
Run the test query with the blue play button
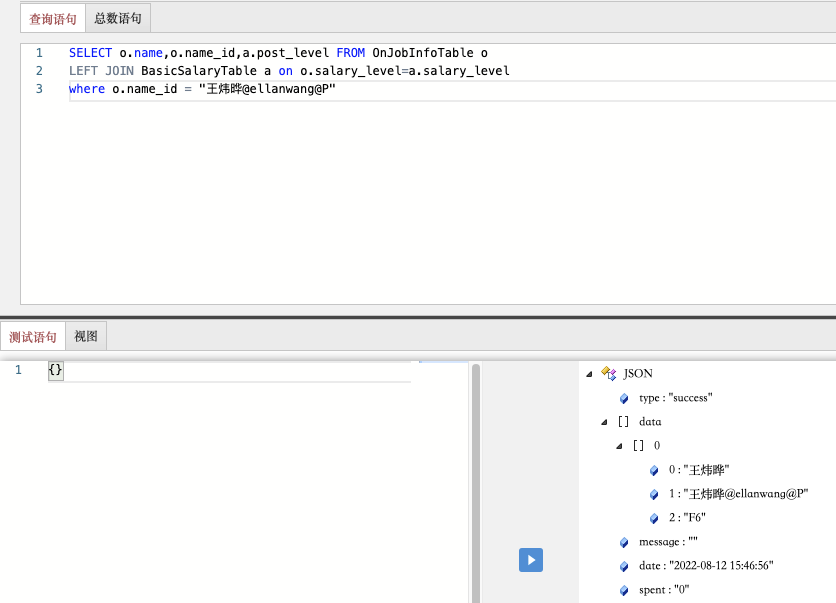pyautogui.click(x=530, y=560)
